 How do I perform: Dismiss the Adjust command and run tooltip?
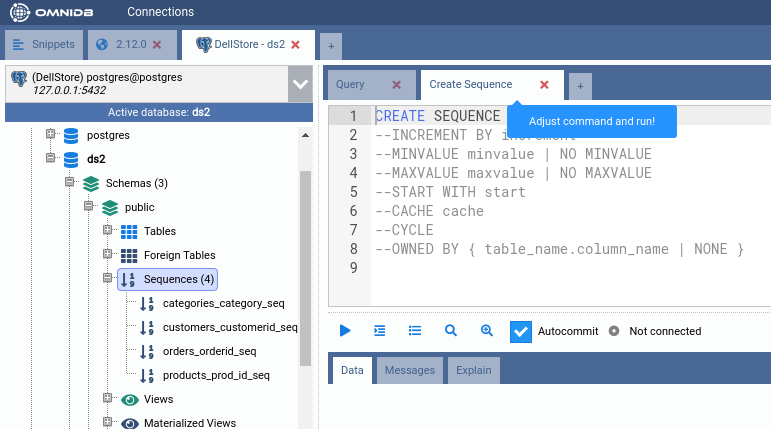pos(592,122)
